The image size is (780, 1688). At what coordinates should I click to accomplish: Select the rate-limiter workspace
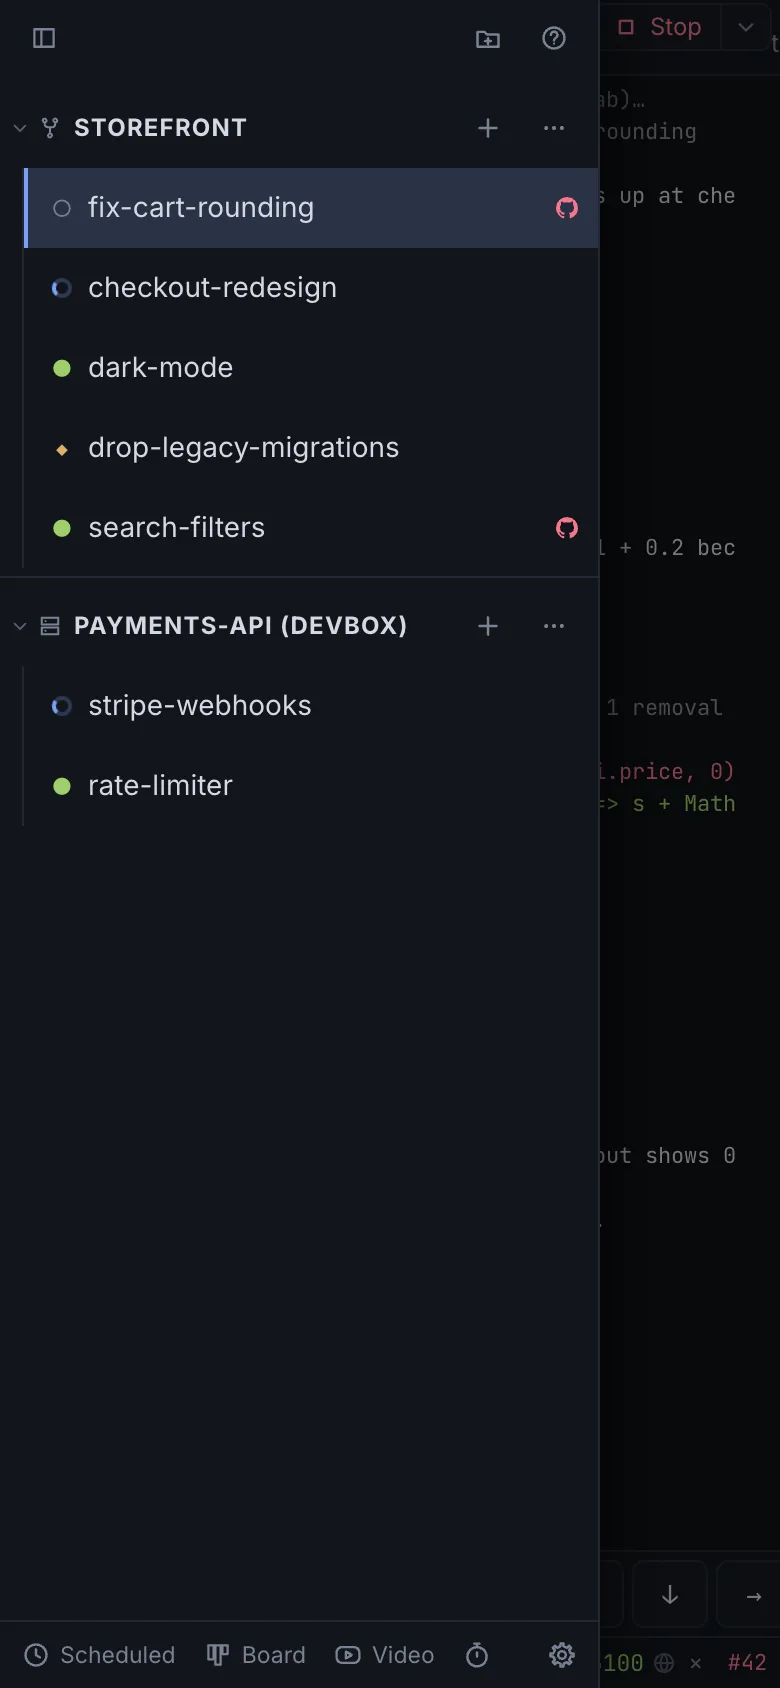(x=311, y=786)
